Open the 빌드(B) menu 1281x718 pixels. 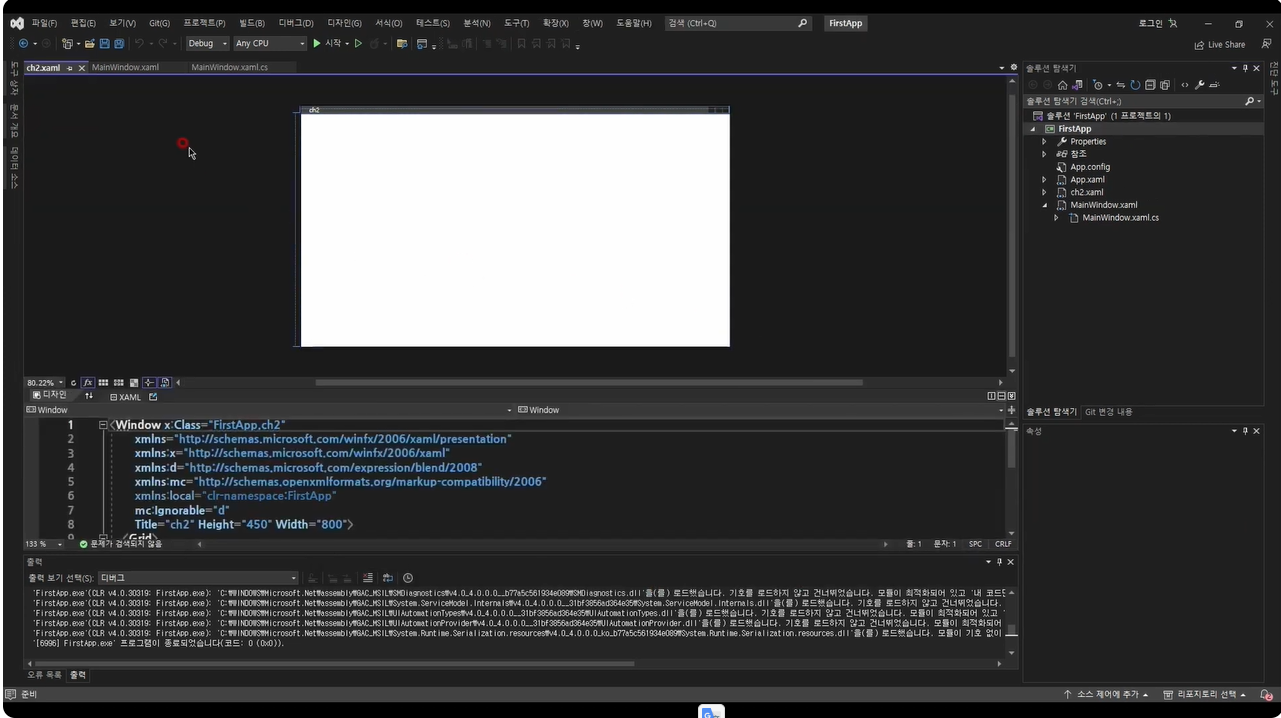[x=252, y=23]
